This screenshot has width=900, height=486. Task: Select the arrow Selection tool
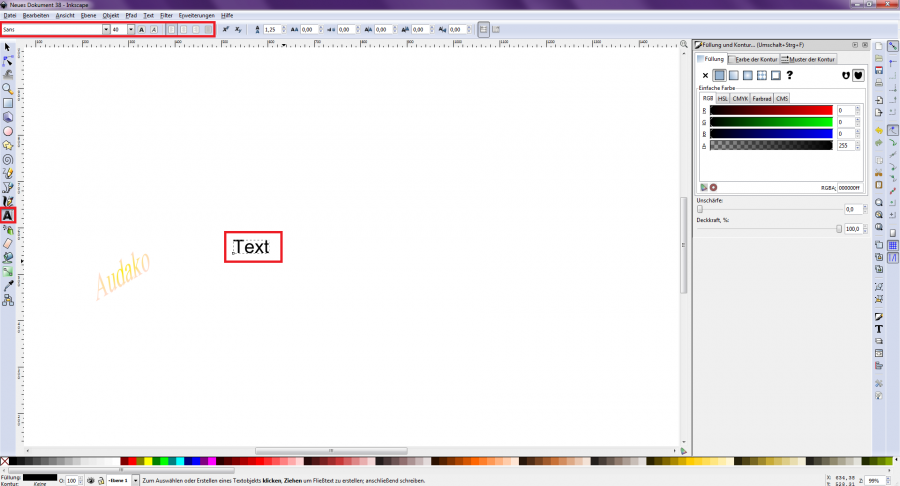pos(8,46)
